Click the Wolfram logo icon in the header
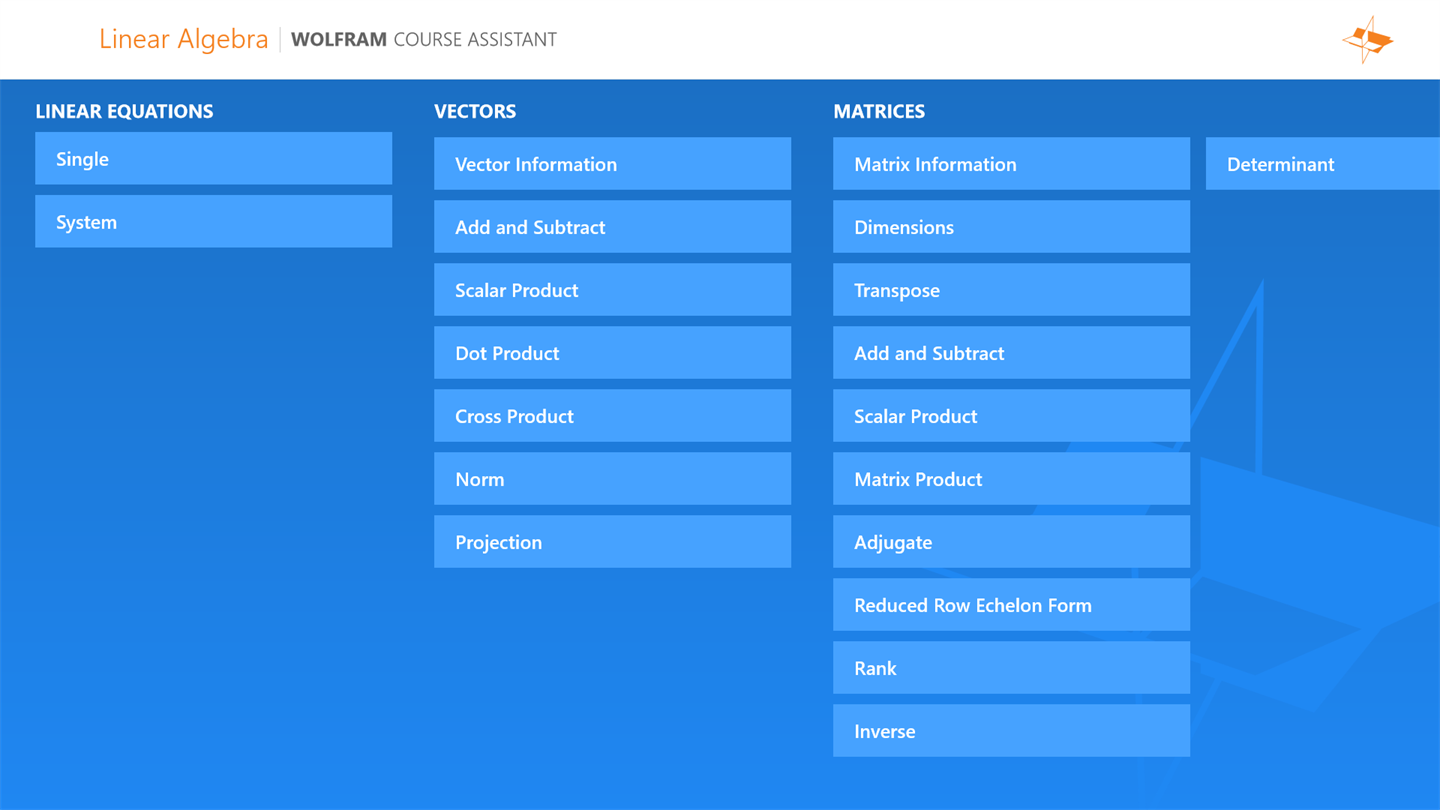This screenshot has height=810, width=1440. point(1367,40)
